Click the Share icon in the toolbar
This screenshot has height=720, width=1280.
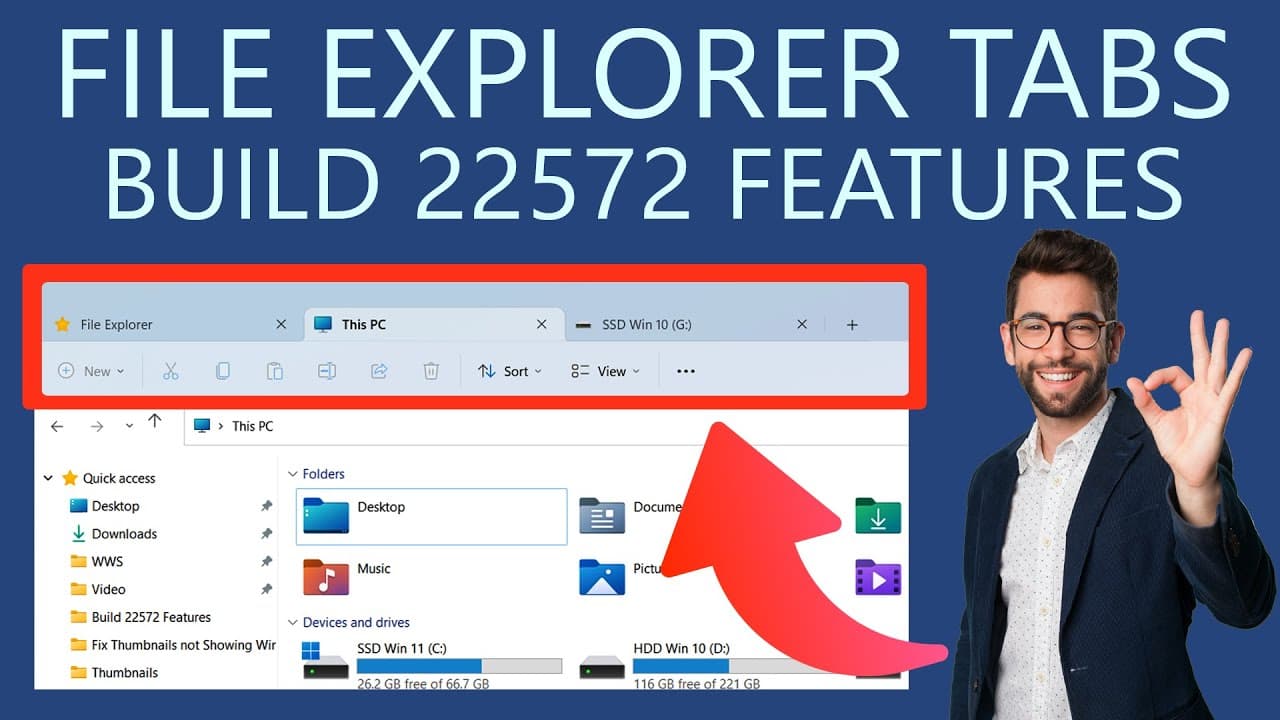click(x=379, y=371)
